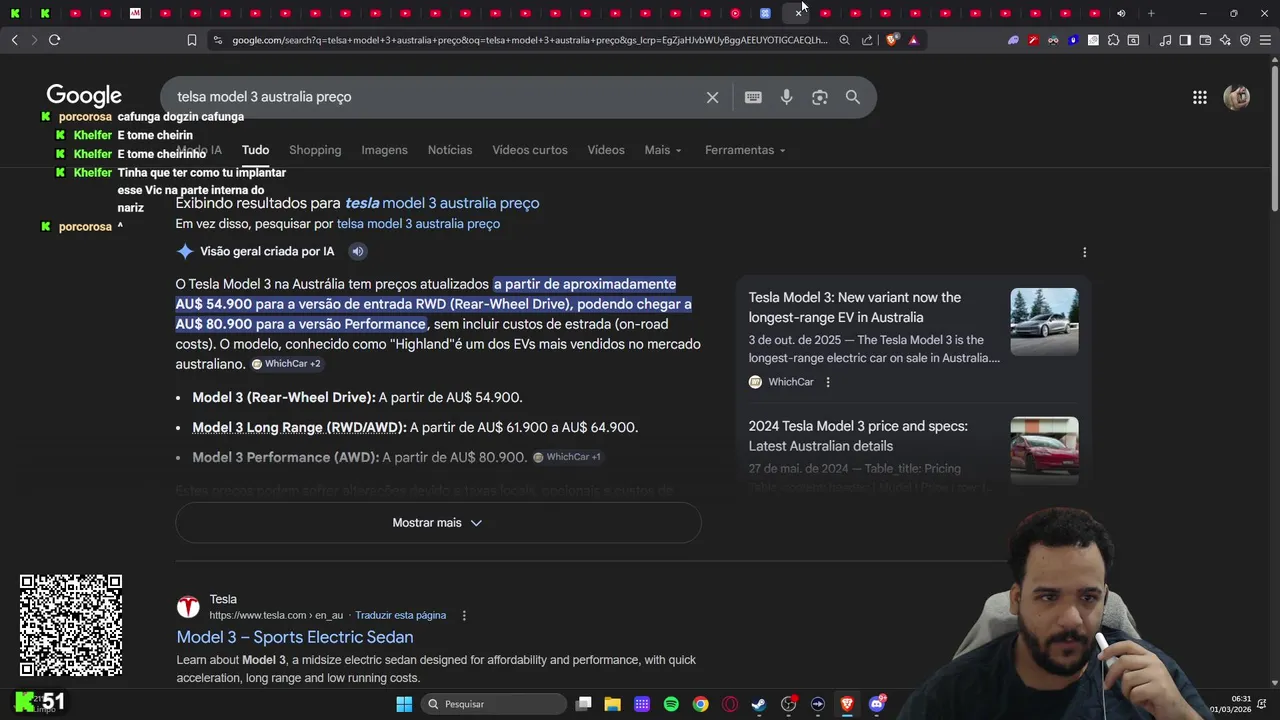Open Windows Start menu
Image resolution: width=1280 pixels, height=720 pixels.
[x=404, y=704]
